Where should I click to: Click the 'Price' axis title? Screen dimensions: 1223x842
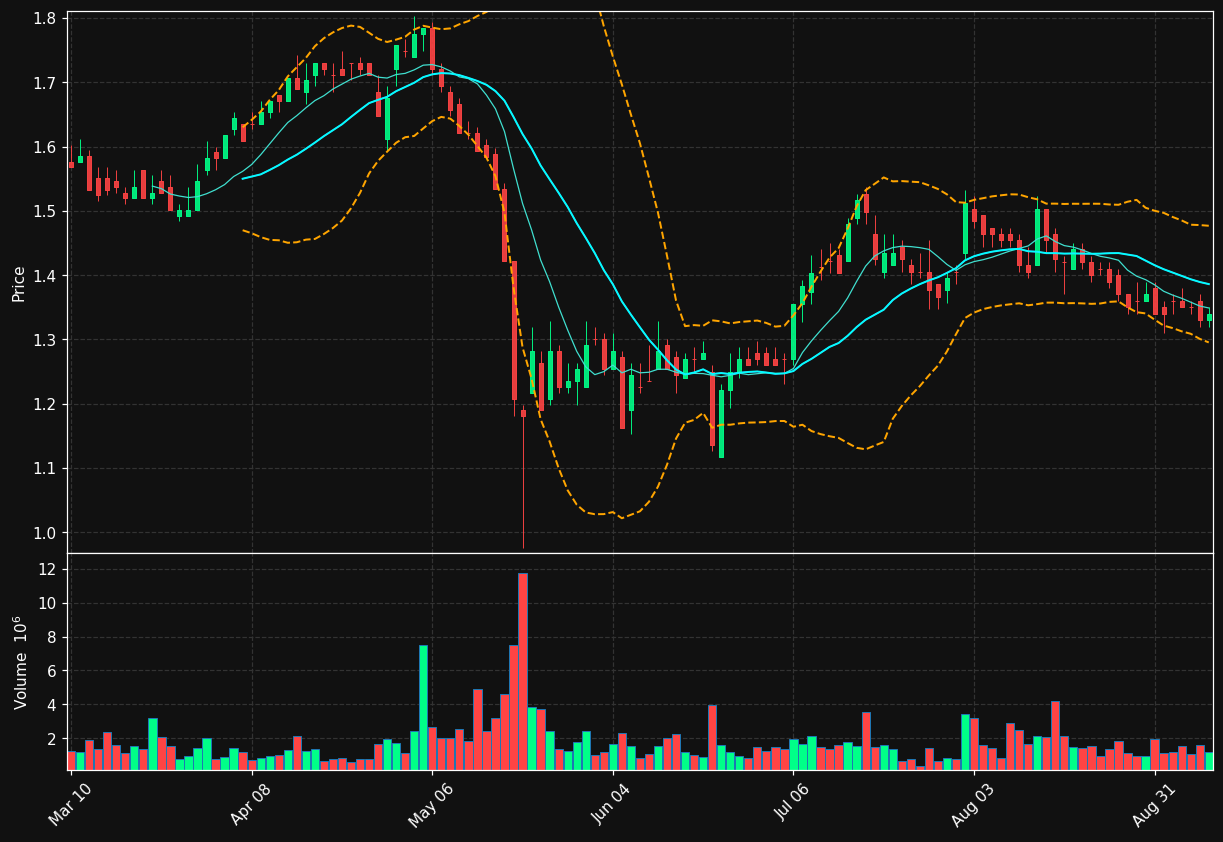pyautogui.click(x=19, y=283)
